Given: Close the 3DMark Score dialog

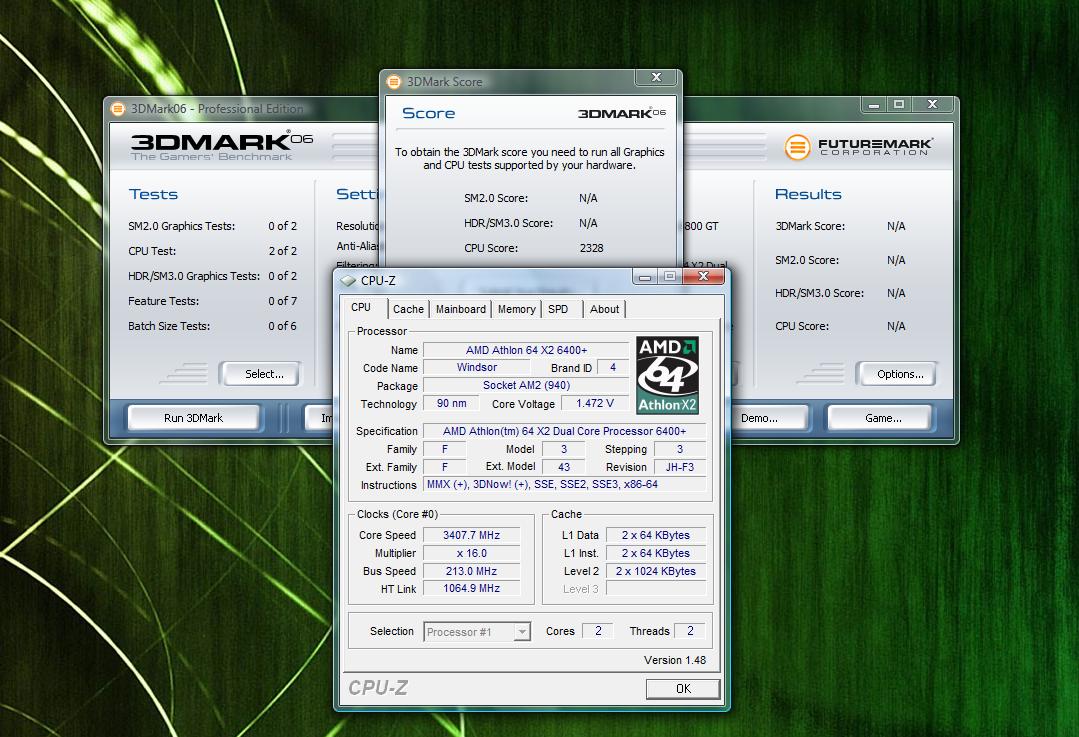Looking at the screenshot, I should coord(656,77).
